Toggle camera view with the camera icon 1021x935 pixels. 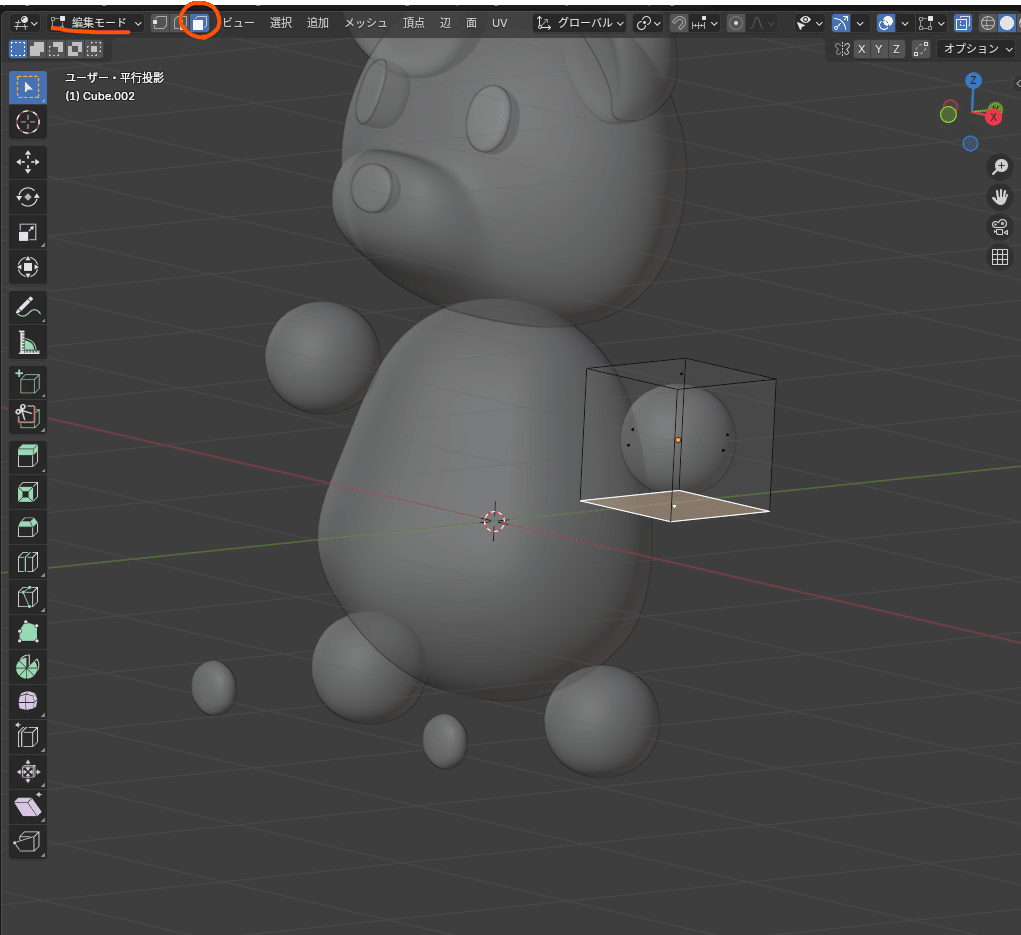[x=1000, y=227]
